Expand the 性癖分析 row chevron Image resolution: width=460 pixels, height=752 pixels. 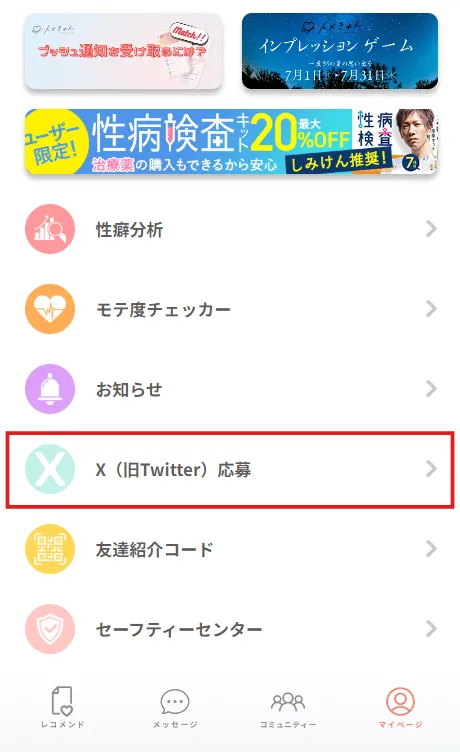[x=431, y=229]
